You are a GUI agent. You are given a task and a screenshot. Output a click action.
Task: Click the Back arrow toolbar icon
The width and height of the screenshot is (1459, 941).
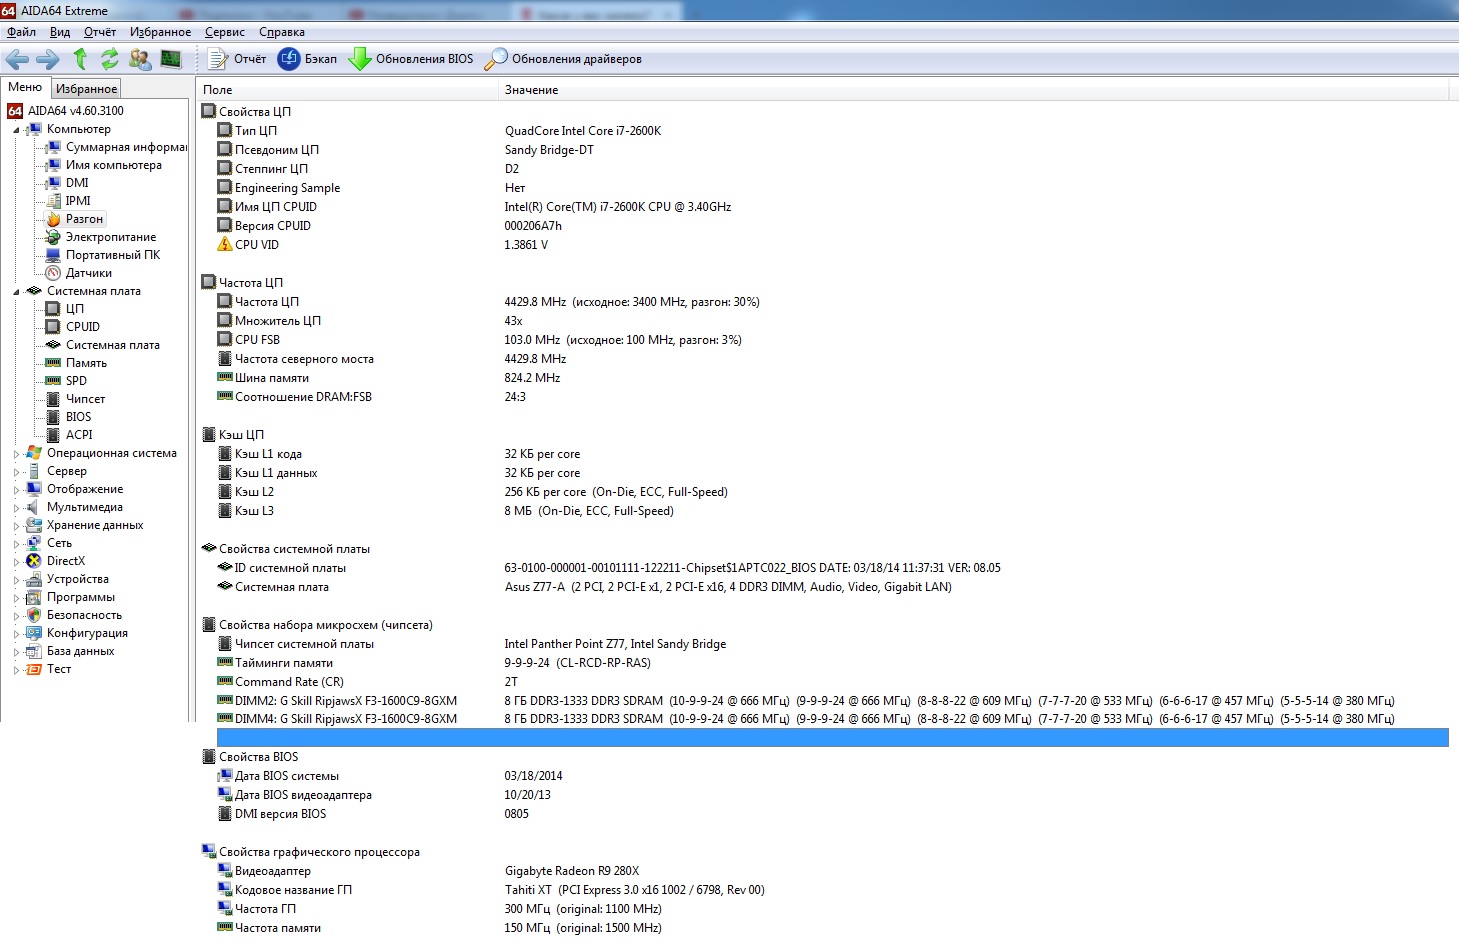17,59
